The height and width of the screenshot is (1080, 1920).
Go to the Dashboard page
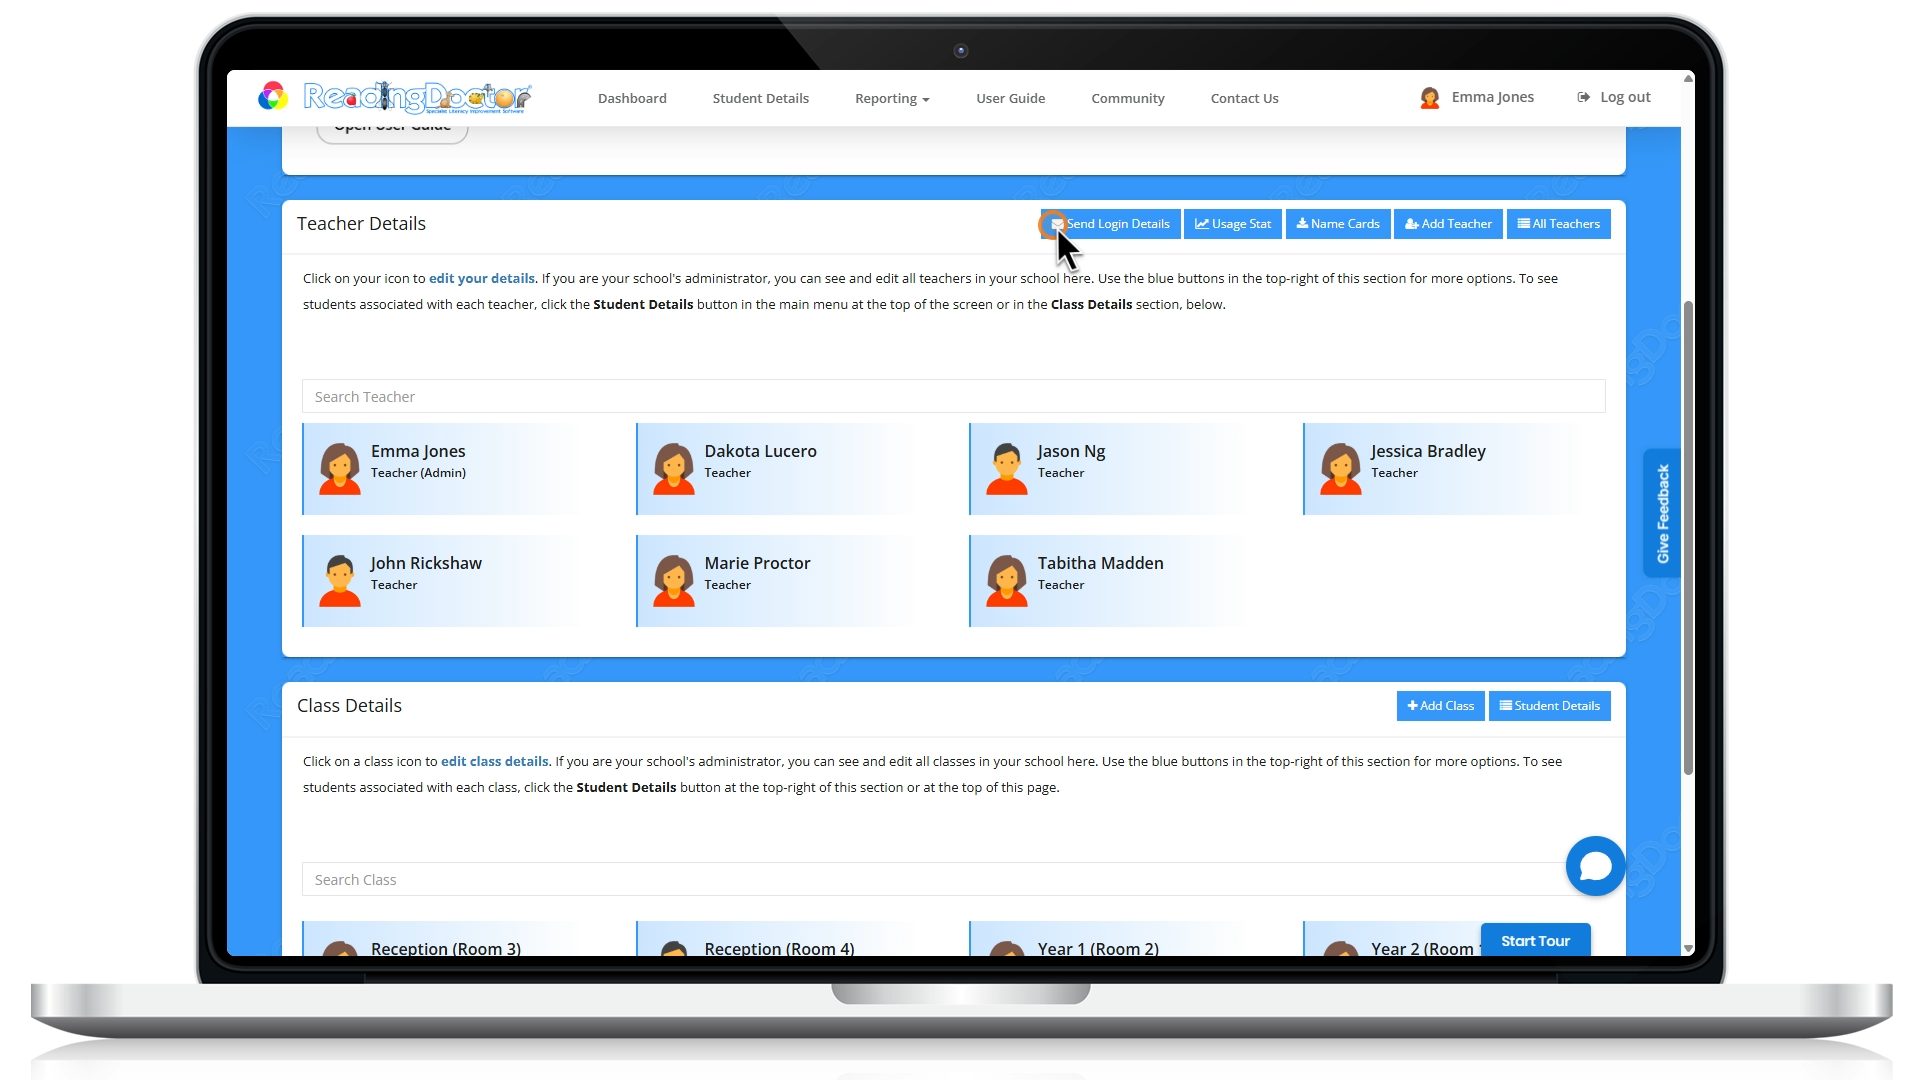(632, 98)
